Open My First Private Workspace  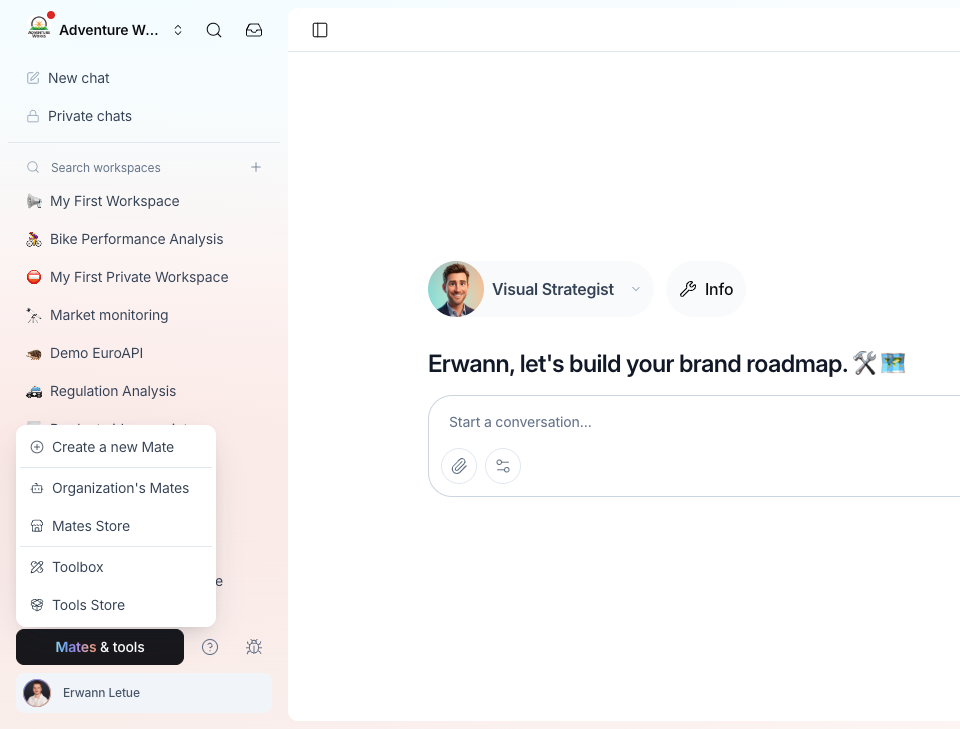pos(144,277)
